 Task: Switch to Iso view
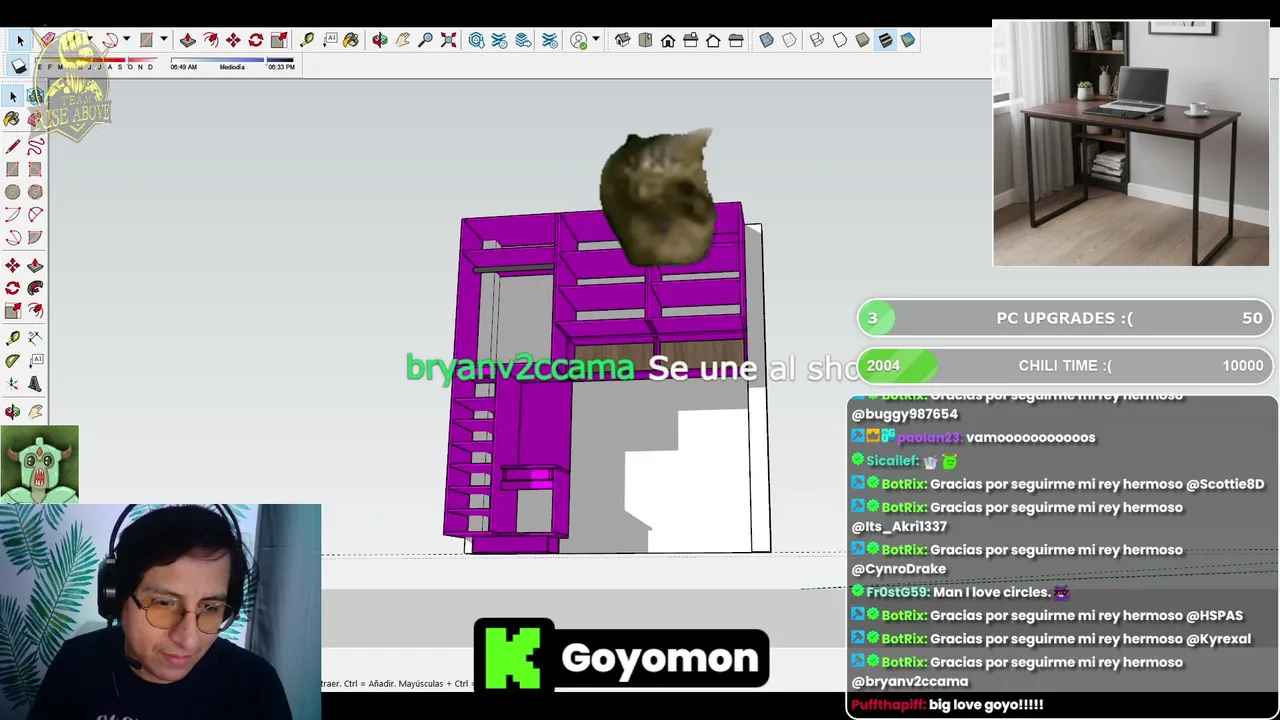pos(622,40)
